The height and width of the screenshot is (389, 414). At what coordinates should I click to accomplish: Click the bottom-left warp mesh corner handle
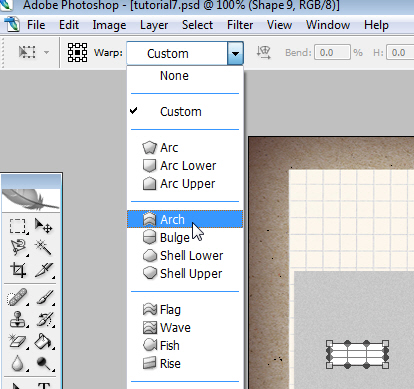pyautogui.click(x=329, y=365)
